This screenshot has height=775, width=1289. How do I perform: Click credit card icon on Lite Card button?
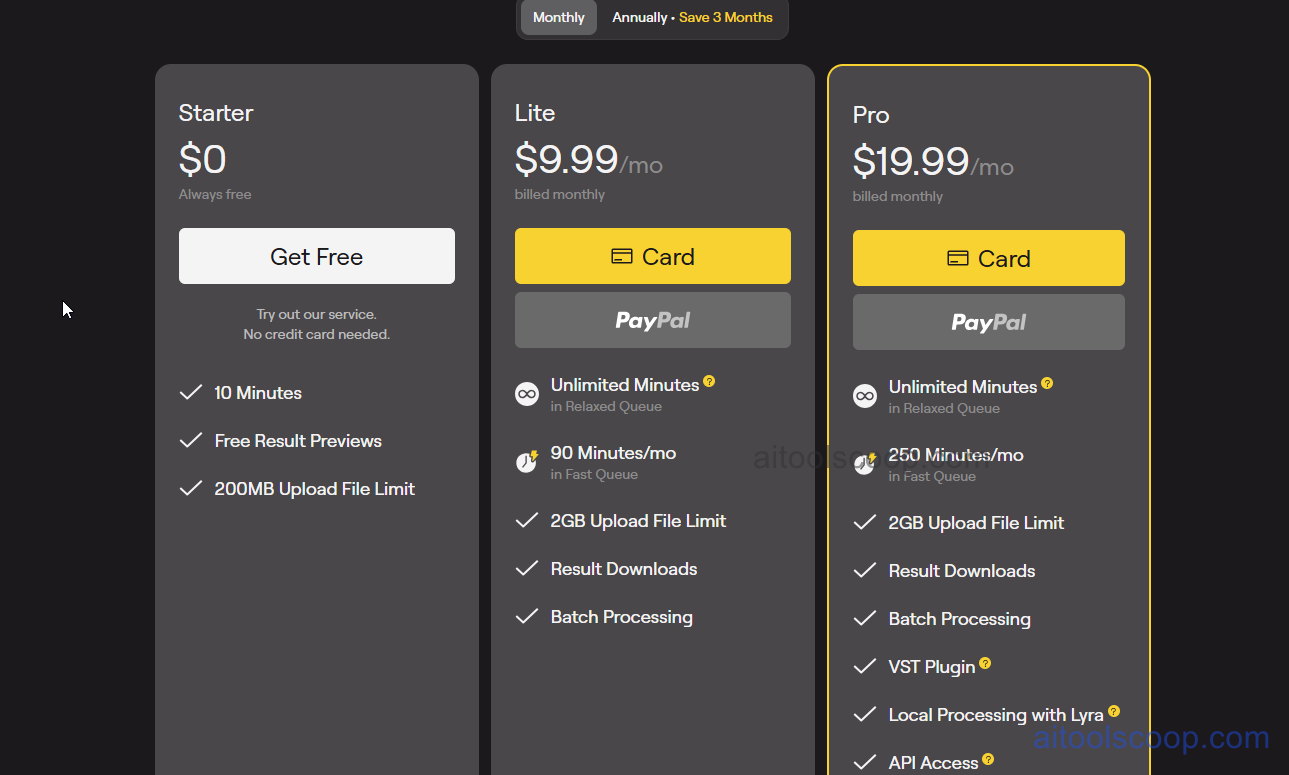622,257
